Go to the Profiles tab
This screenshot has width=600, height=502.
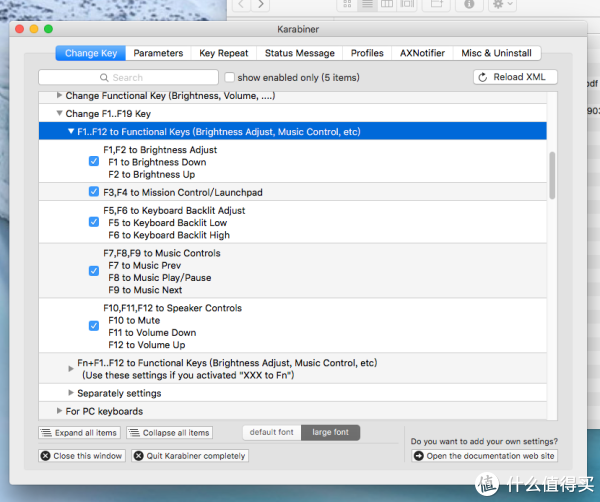click(x=367, y=53)
